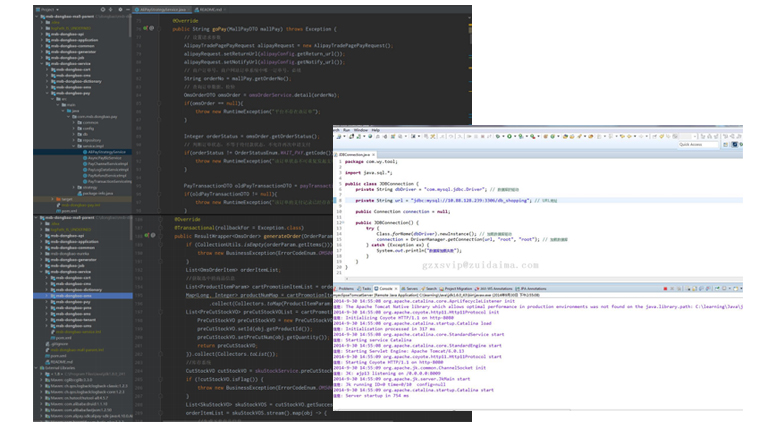The image size is (783, 428).
Task: Collapse the src folder under msb-dongbao-pay
Action: pyautogui.click(x=52, y=99)
